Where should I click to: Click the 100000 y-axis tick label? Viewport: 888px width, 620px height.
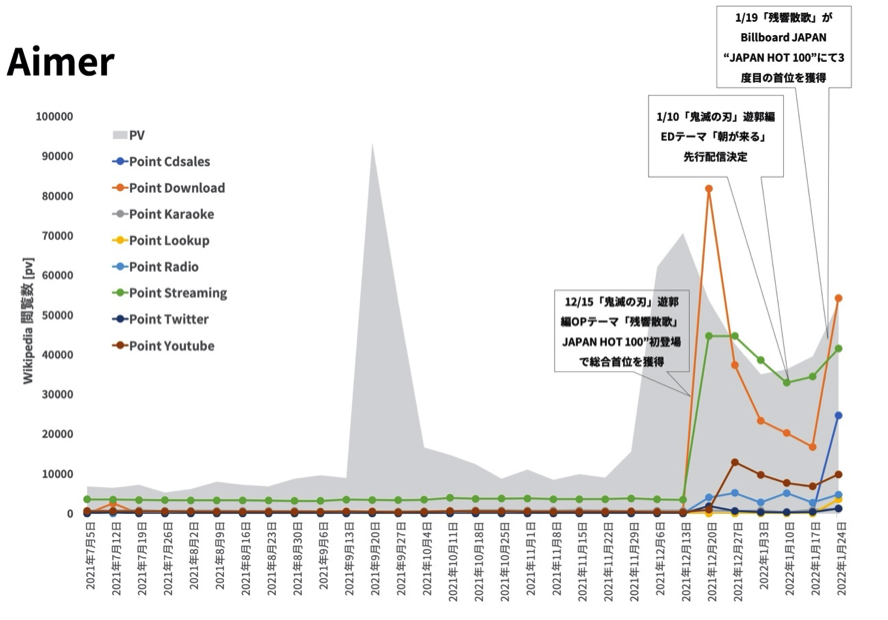54,116
